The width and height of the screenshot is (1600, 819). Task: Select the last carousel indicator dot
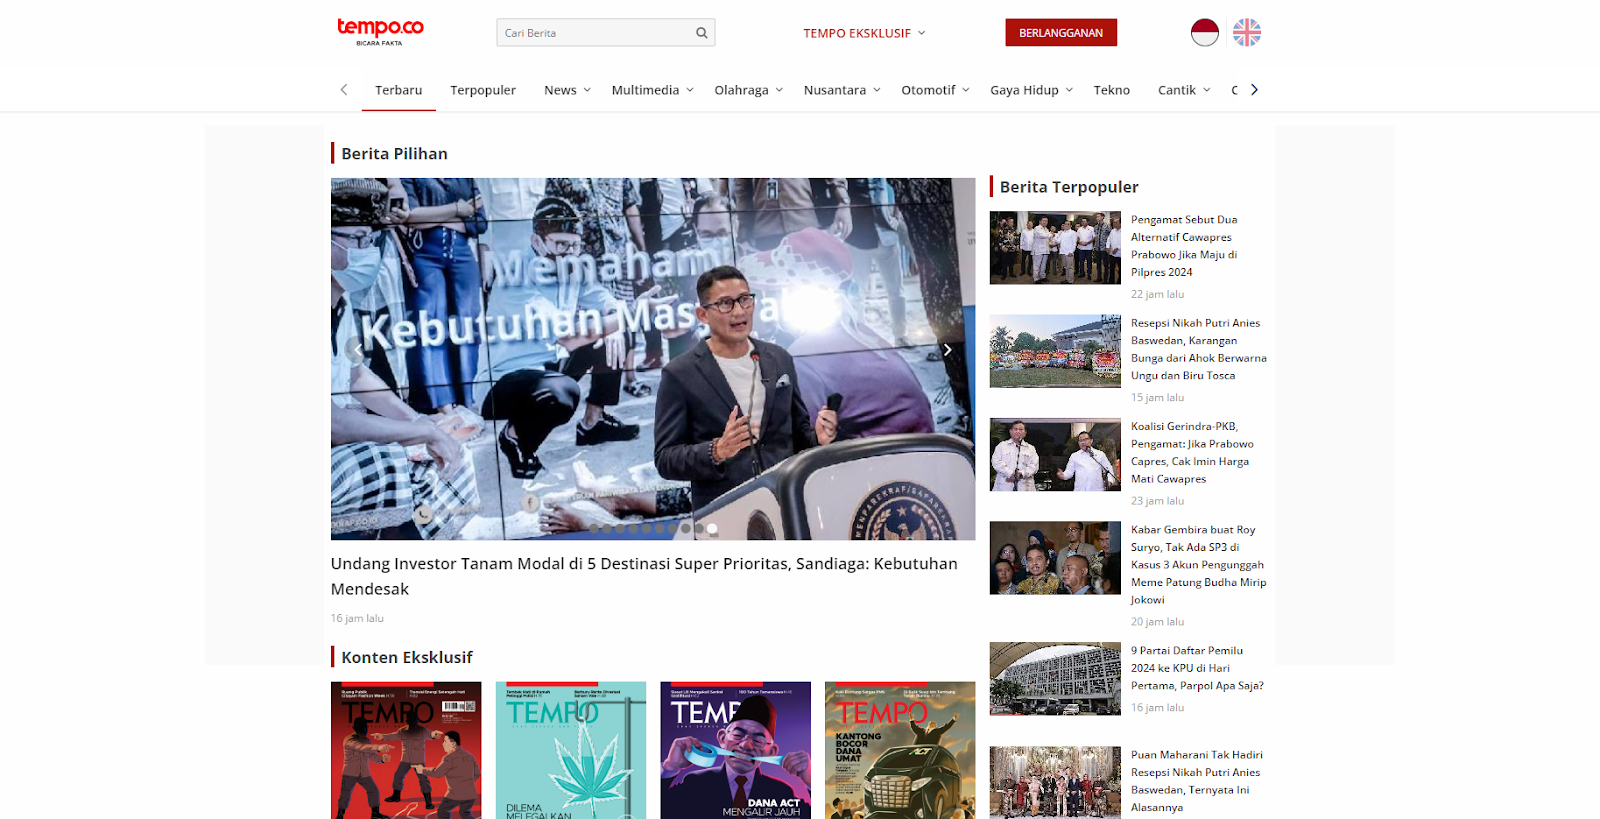pos(712,528)
